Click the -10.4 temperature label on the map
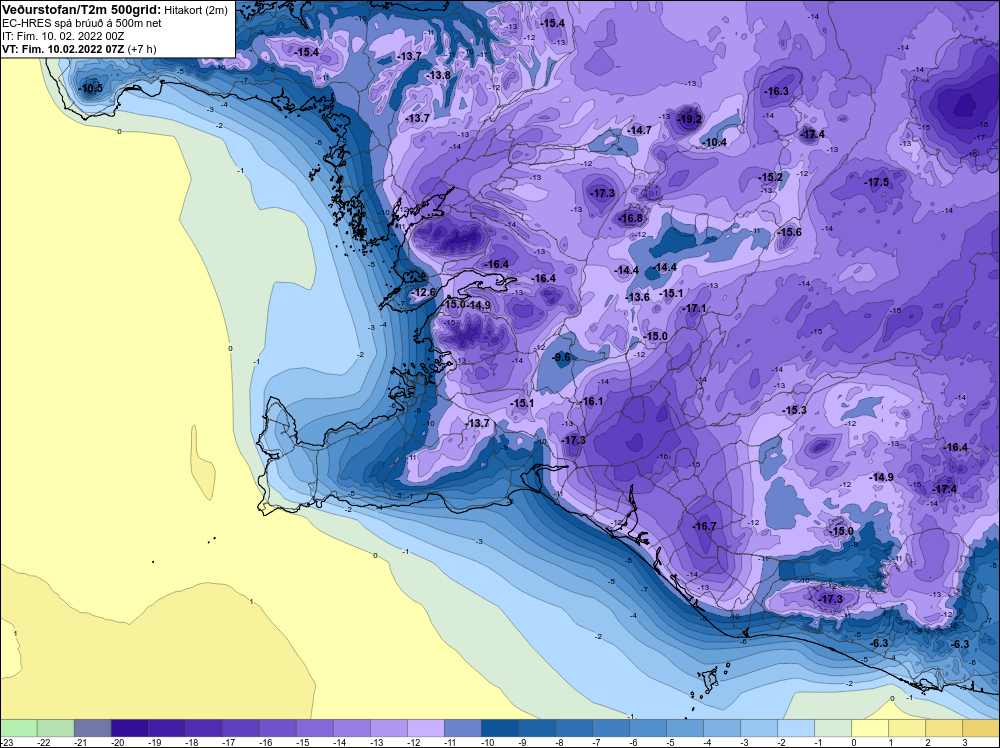Viewport: 1000px width, 748px height. pyautogui.click(x=714, y=142)
